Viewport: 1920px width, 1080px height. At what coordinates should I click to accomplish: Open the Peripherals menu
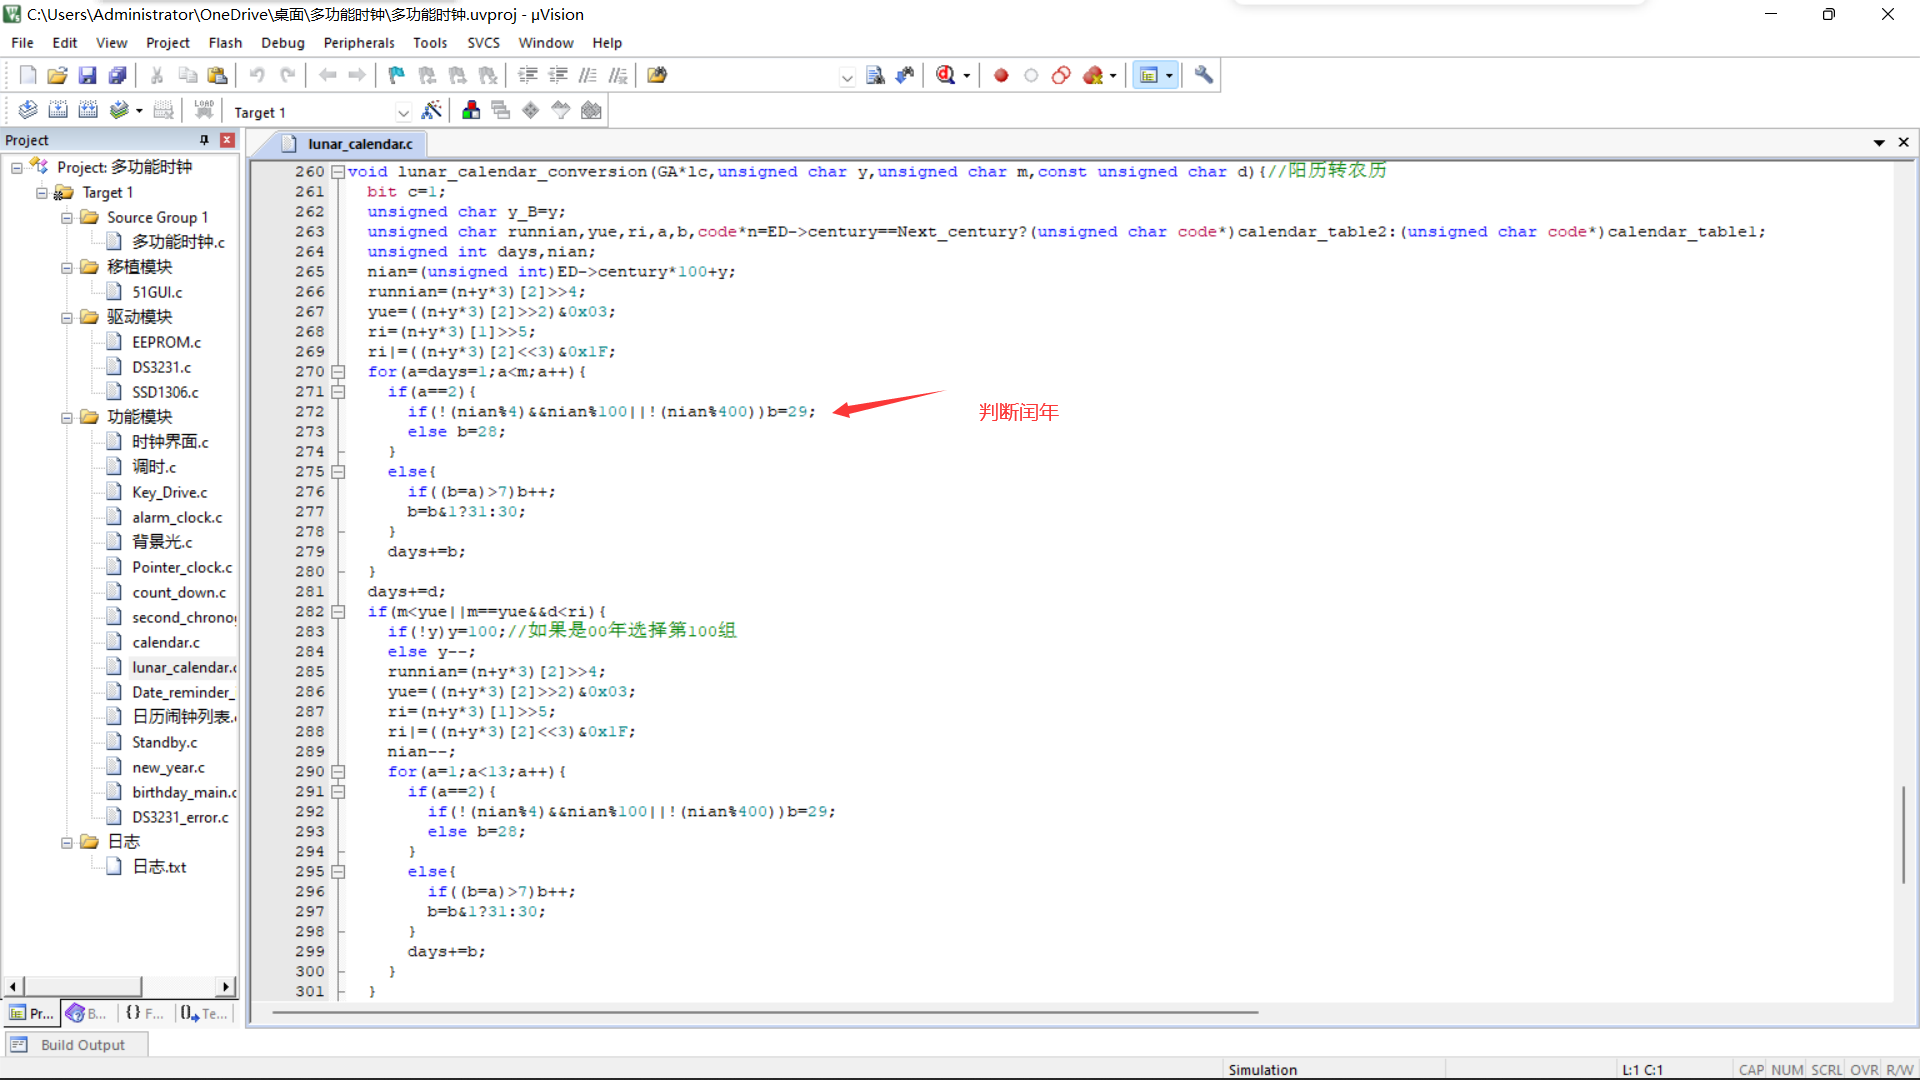(359, 43)
